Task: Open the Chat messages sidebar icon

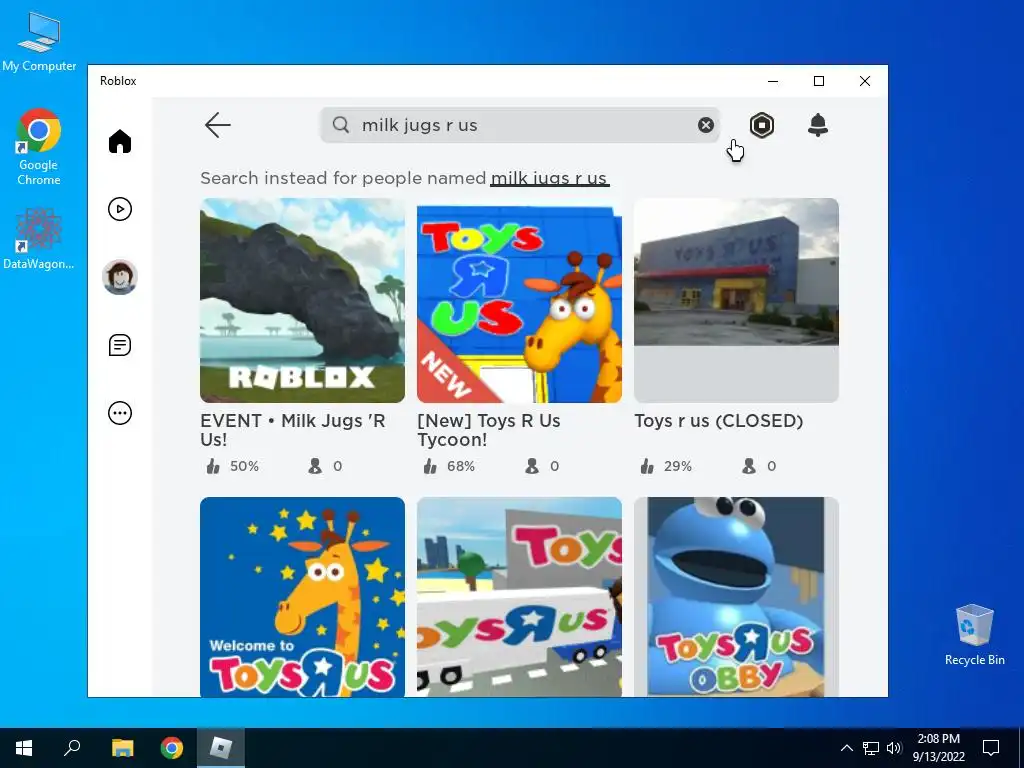Action: pyautogui.click(x=120, y=345)
